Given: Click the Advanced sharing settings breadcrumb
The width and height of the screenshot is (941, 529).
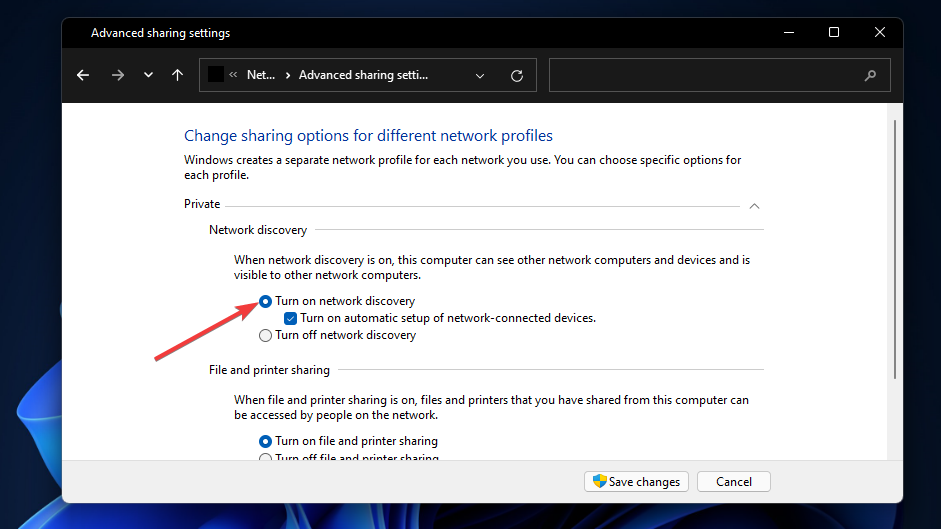Looking at the screenshot, I should [x=363, y=75].
